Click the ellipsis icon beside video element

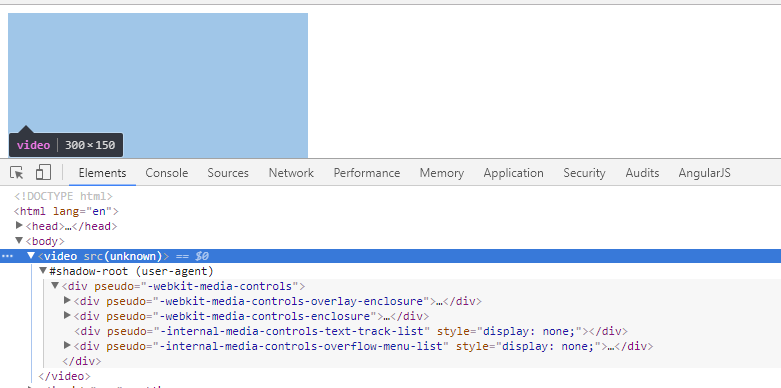click(x=7, y=256)
